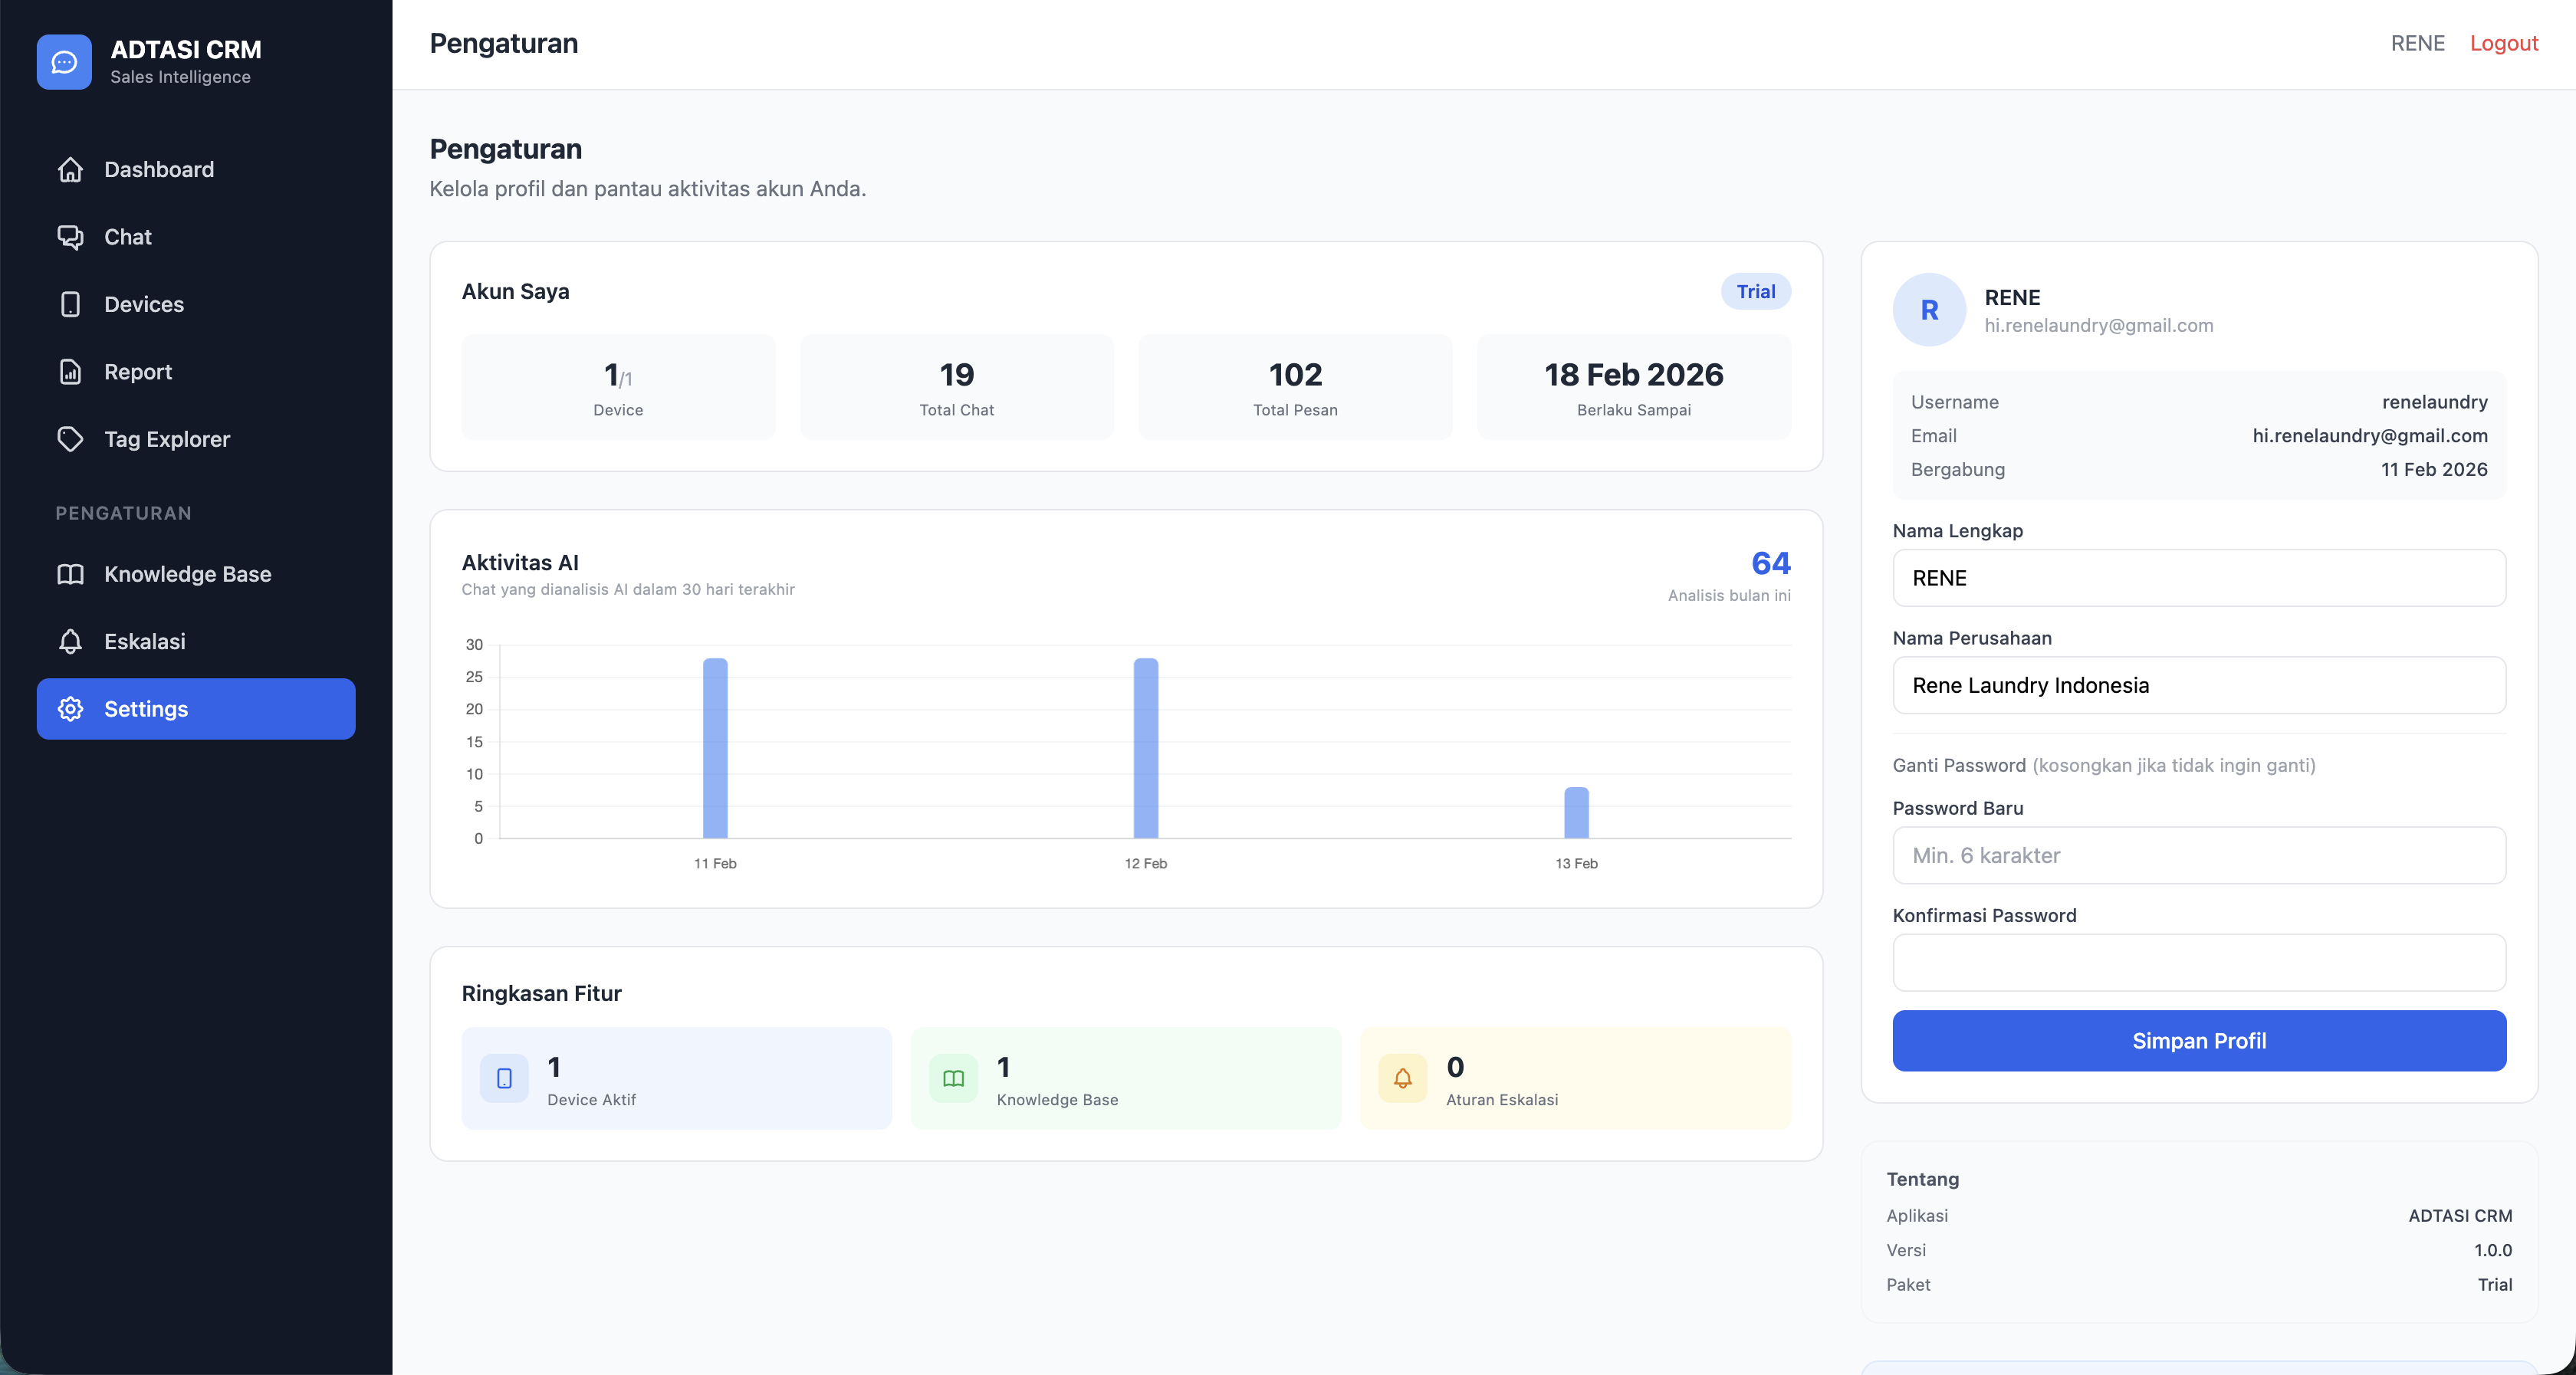Screen dimensions: 2576x1375
Task: Click the Nama Lengkap input field
Action: tap(2198, 578)
